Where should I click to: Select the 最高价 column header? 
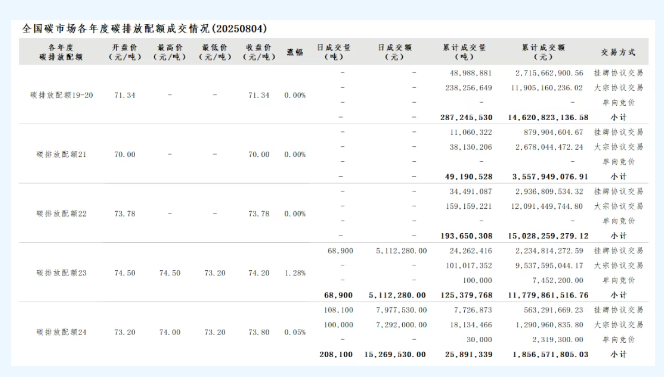(169, 52)
